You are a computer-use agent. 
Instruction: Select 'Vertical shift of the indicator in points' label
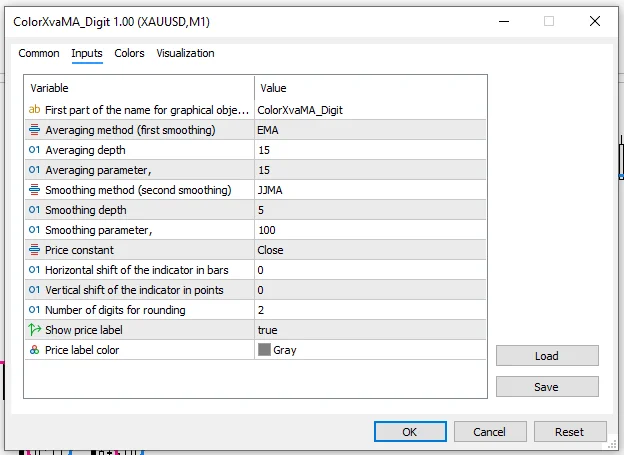[134, 290]
